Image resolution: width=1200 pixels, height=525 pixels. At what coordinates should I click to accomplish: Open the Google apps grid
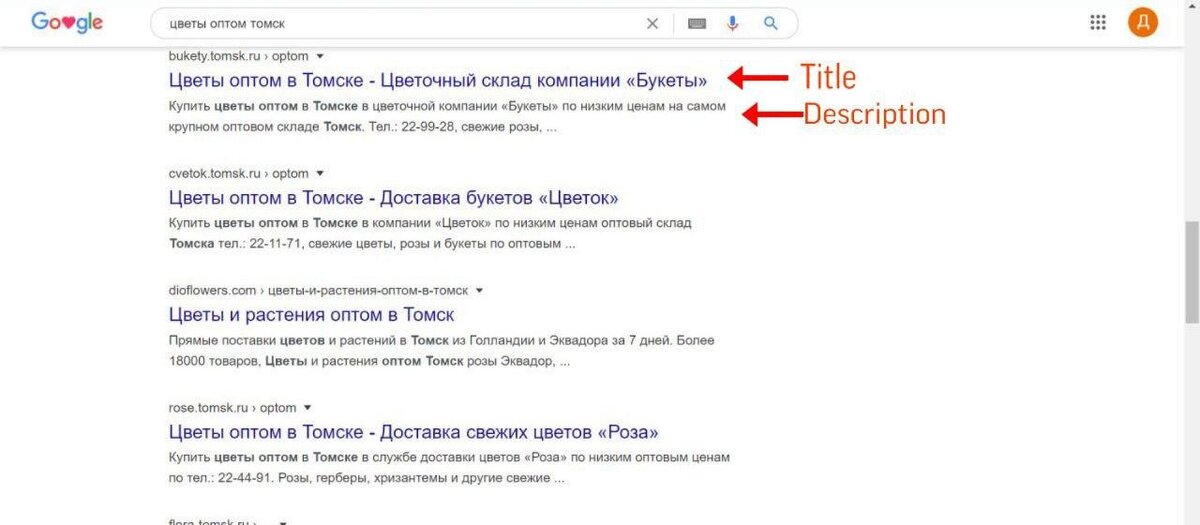click(x=1098, y=22)
